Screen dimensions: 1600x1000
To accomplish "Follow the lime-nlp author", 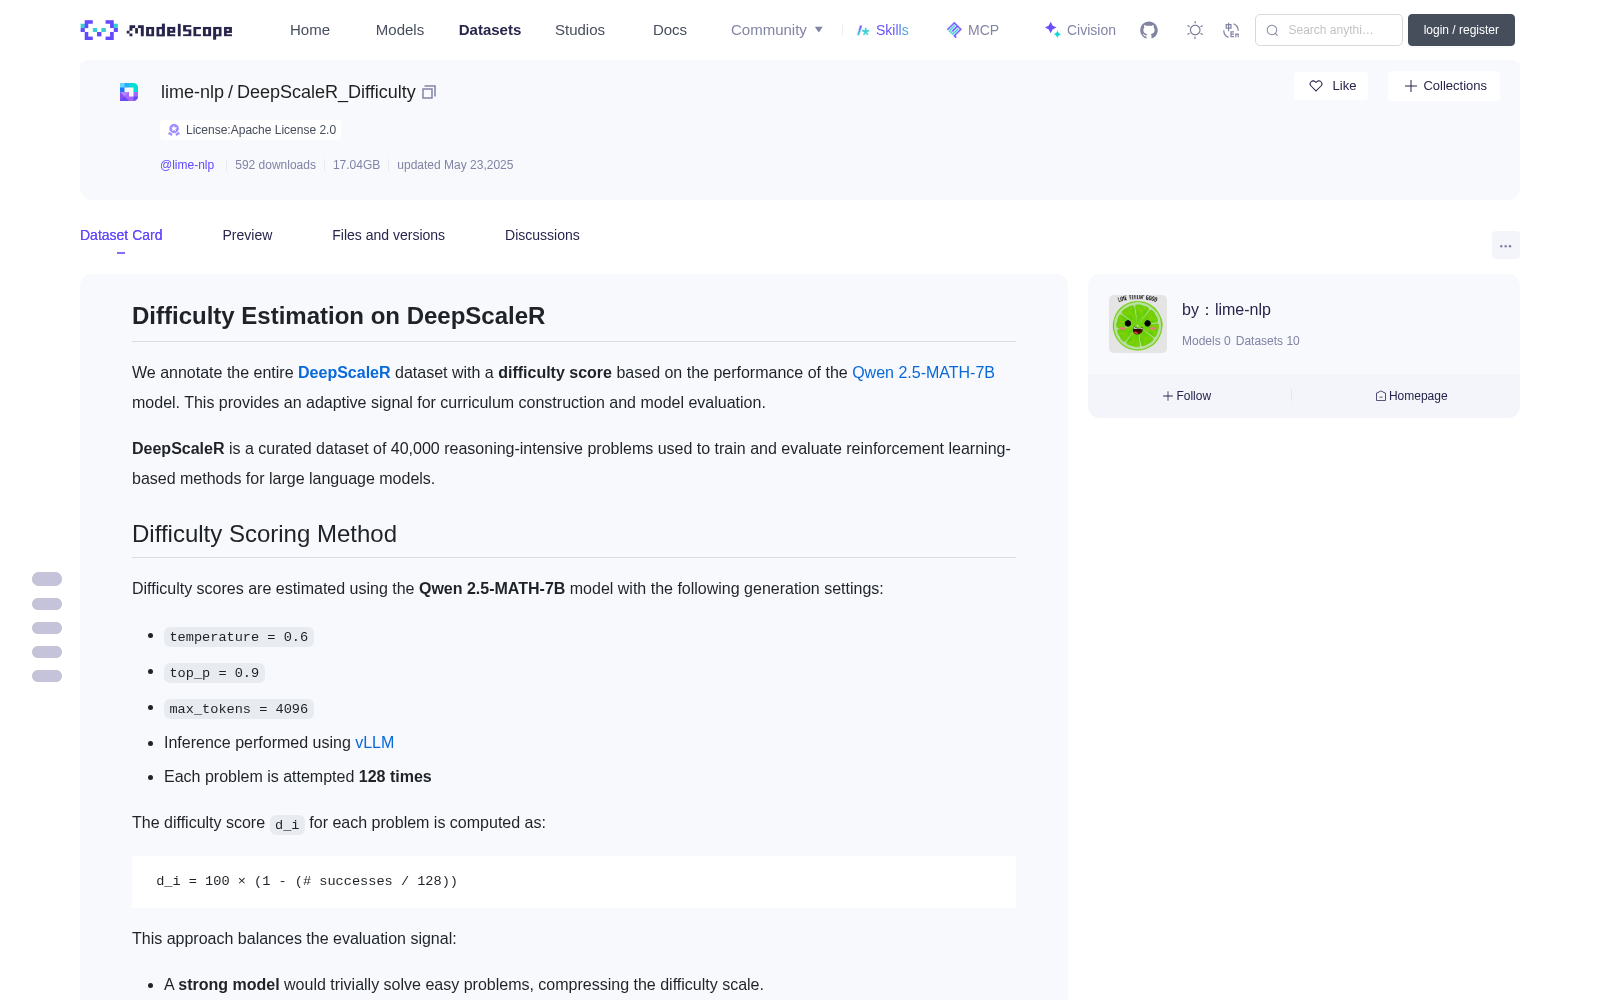I will 1187,396.
